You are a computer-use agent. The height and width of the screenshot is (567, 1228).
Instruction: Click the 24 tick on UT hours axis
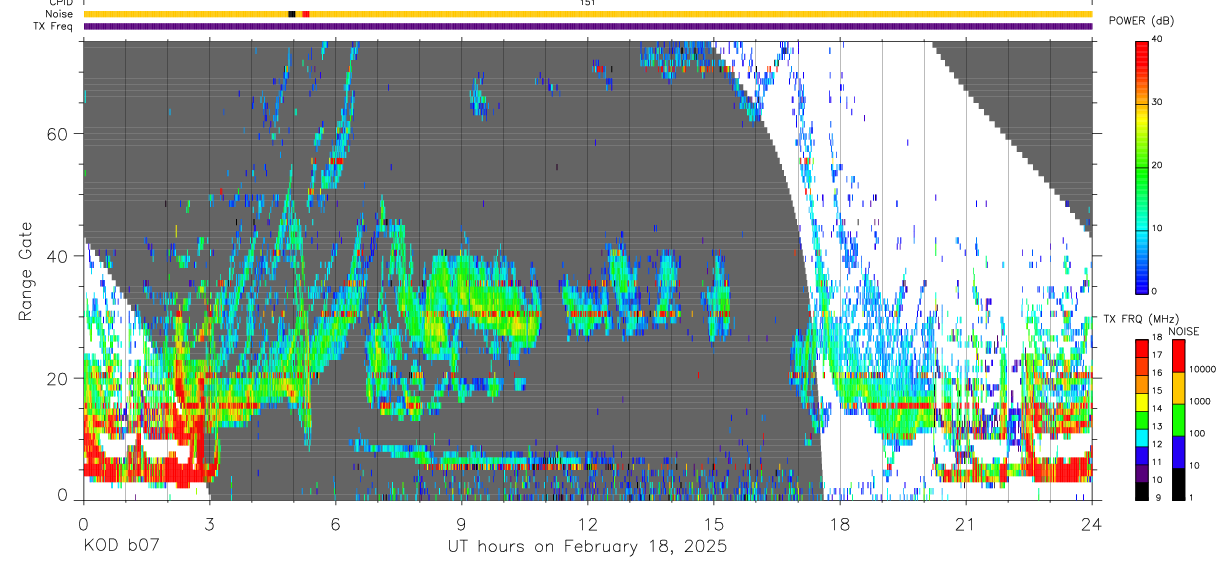[x=1092, y=523]
